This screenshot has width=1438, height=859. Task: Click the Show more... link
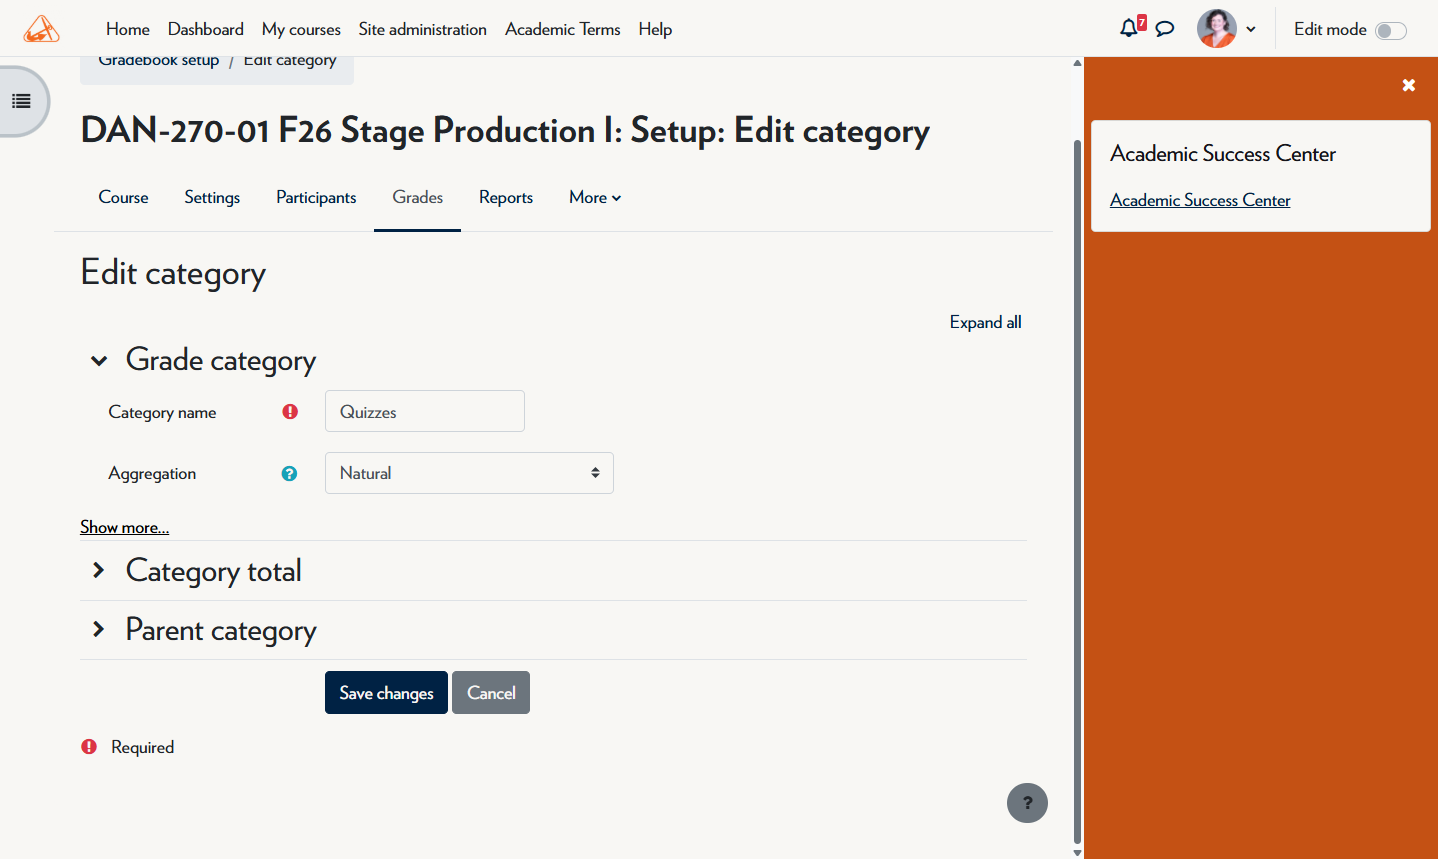(125, 527)
